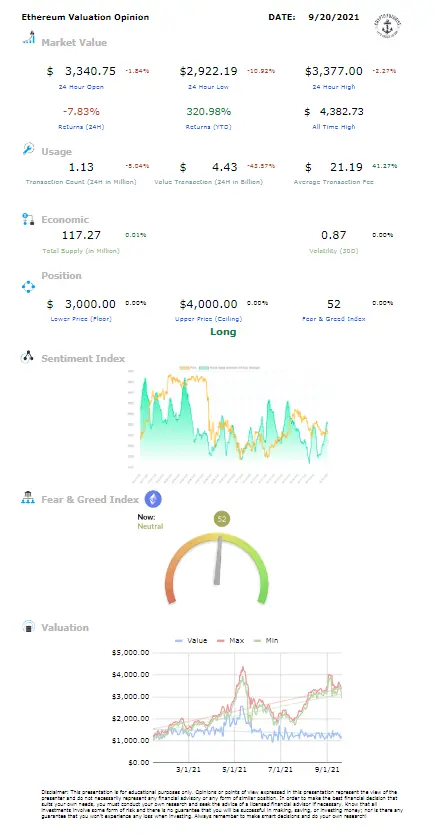Click the blue Ethereum logo icon
The width and height of the screenshot is (446, 840).
(153, 499)
